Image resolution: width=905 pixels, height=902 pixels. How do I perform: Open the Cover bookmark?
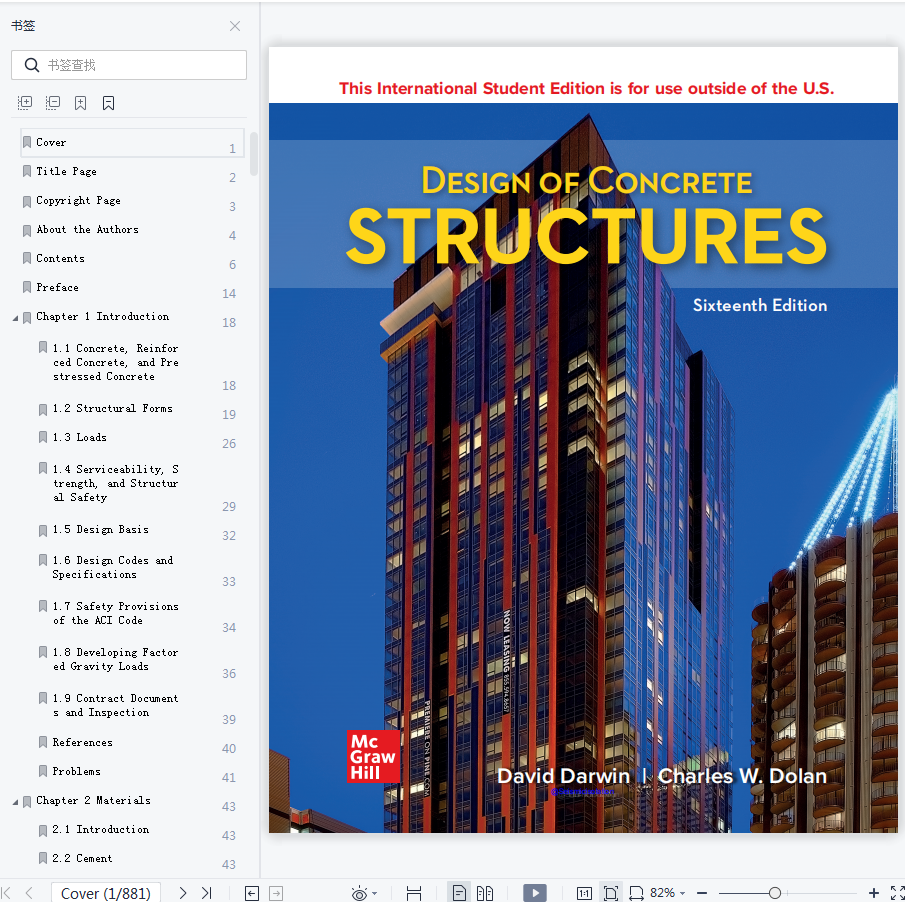pos(132,143)
